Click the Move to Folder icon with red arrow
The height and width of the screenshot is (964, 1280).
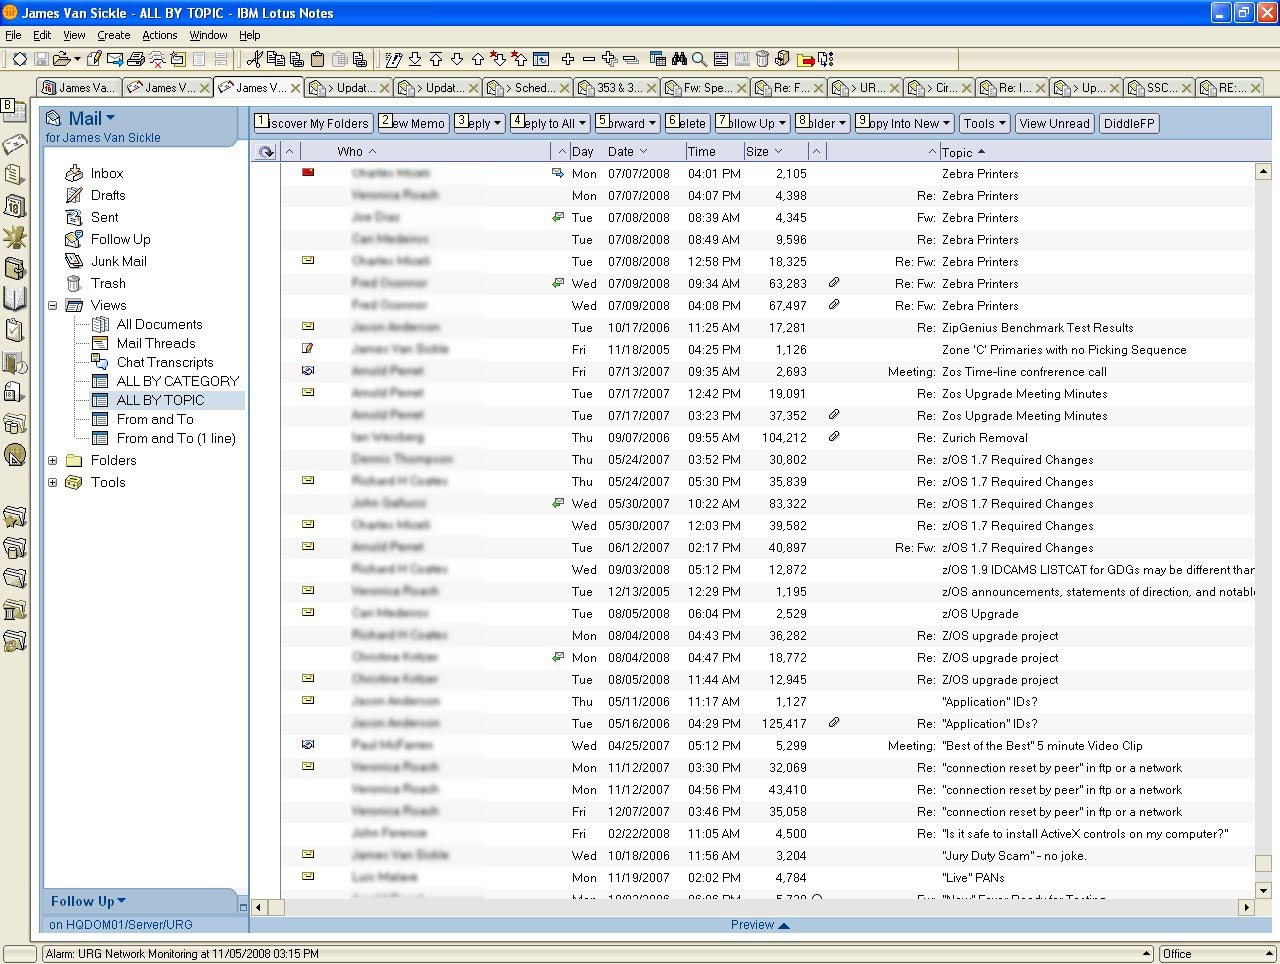click(x=806, y=59)
